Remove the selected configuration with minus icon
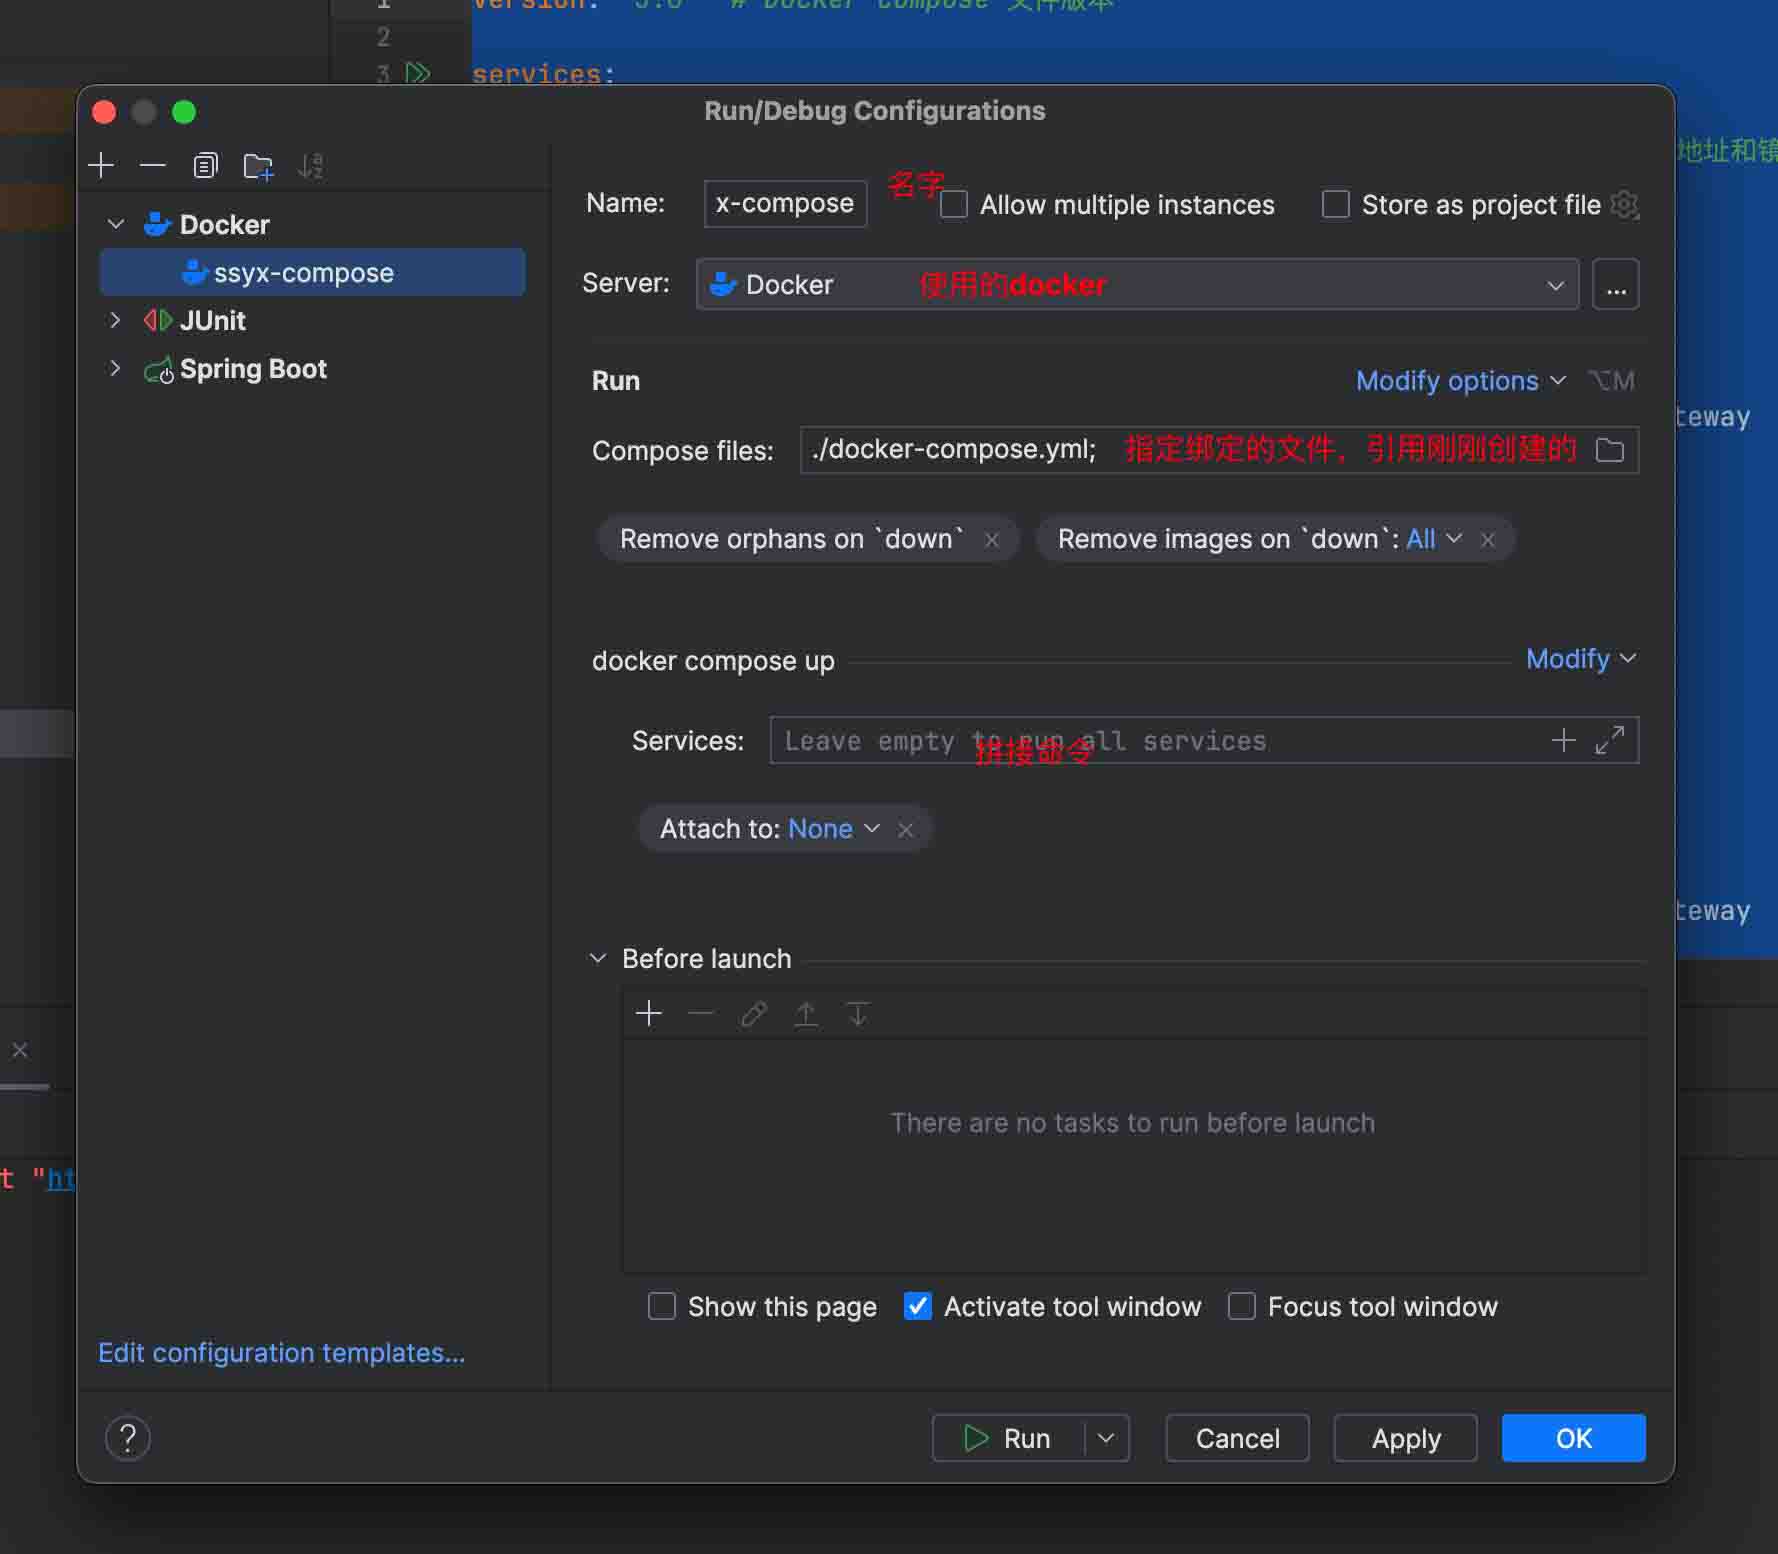The image size is (1778, 1554). [153, 165]
